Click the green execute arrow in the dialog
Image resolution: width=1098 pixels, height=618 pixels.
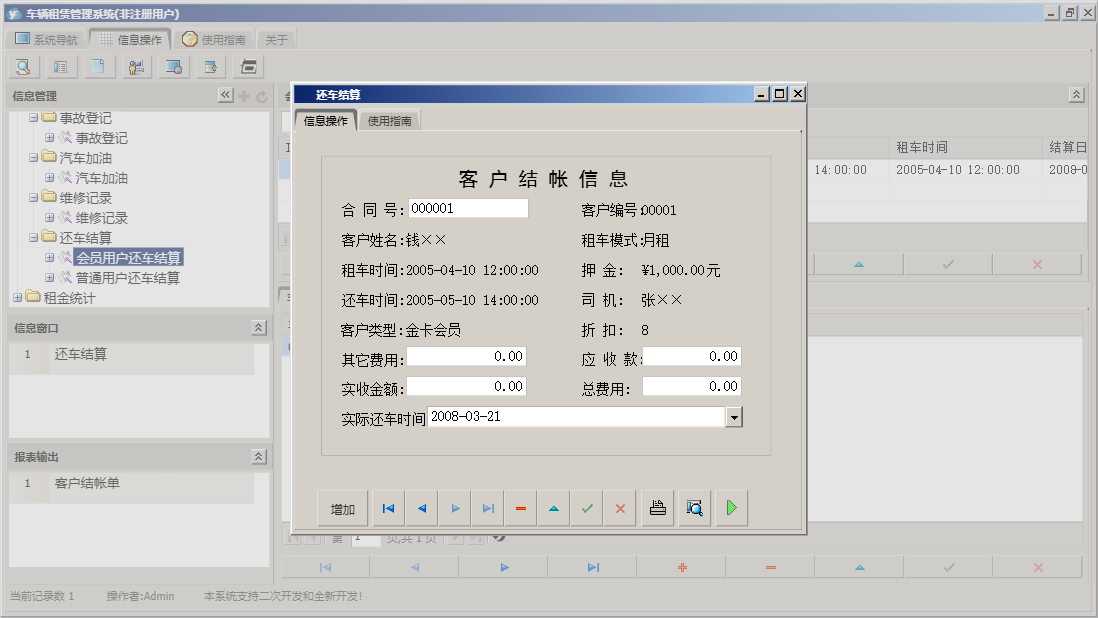coord(731,508)
